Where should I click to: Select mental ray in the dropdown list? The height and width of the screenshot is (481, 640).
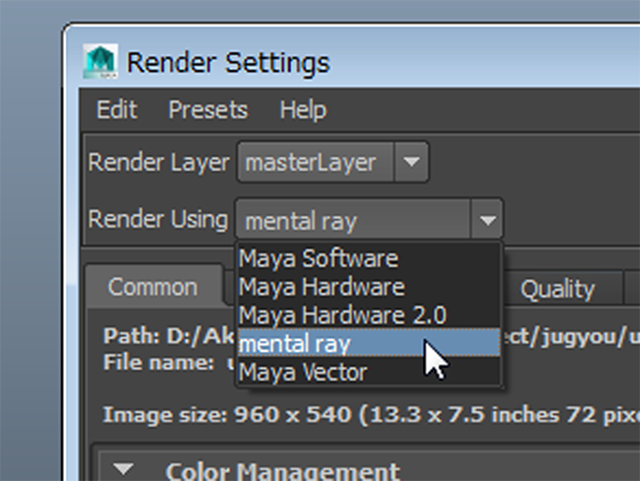[x=369, y=343]
